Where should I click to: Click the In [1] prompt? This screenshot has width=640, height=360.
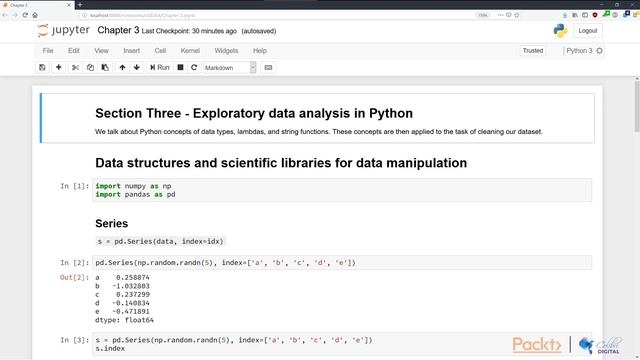(x=74, y=186)
